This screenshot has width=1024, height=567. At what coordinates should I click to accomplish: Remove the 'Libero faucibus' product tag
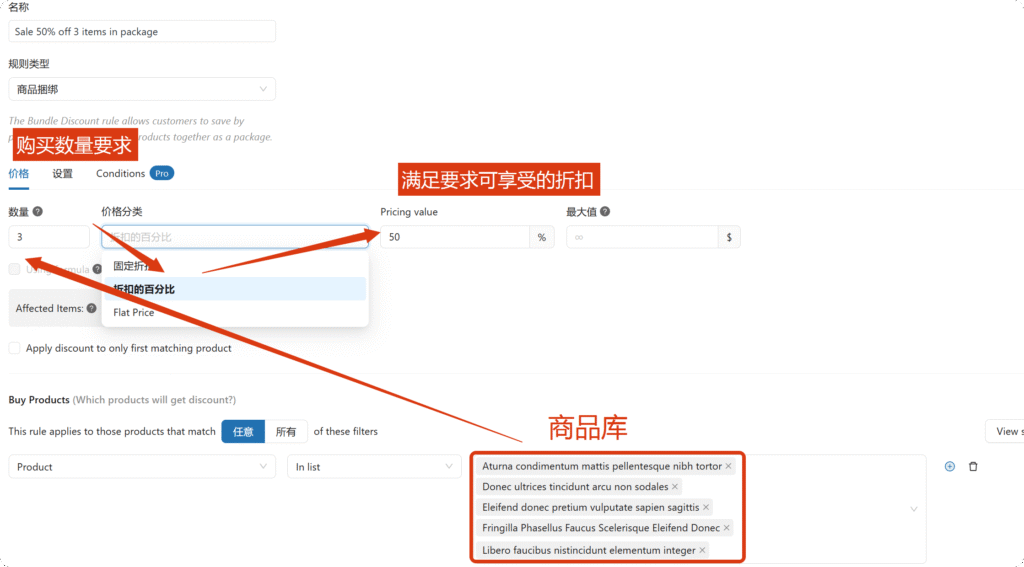pyautogui.click(x=703, y=550)
